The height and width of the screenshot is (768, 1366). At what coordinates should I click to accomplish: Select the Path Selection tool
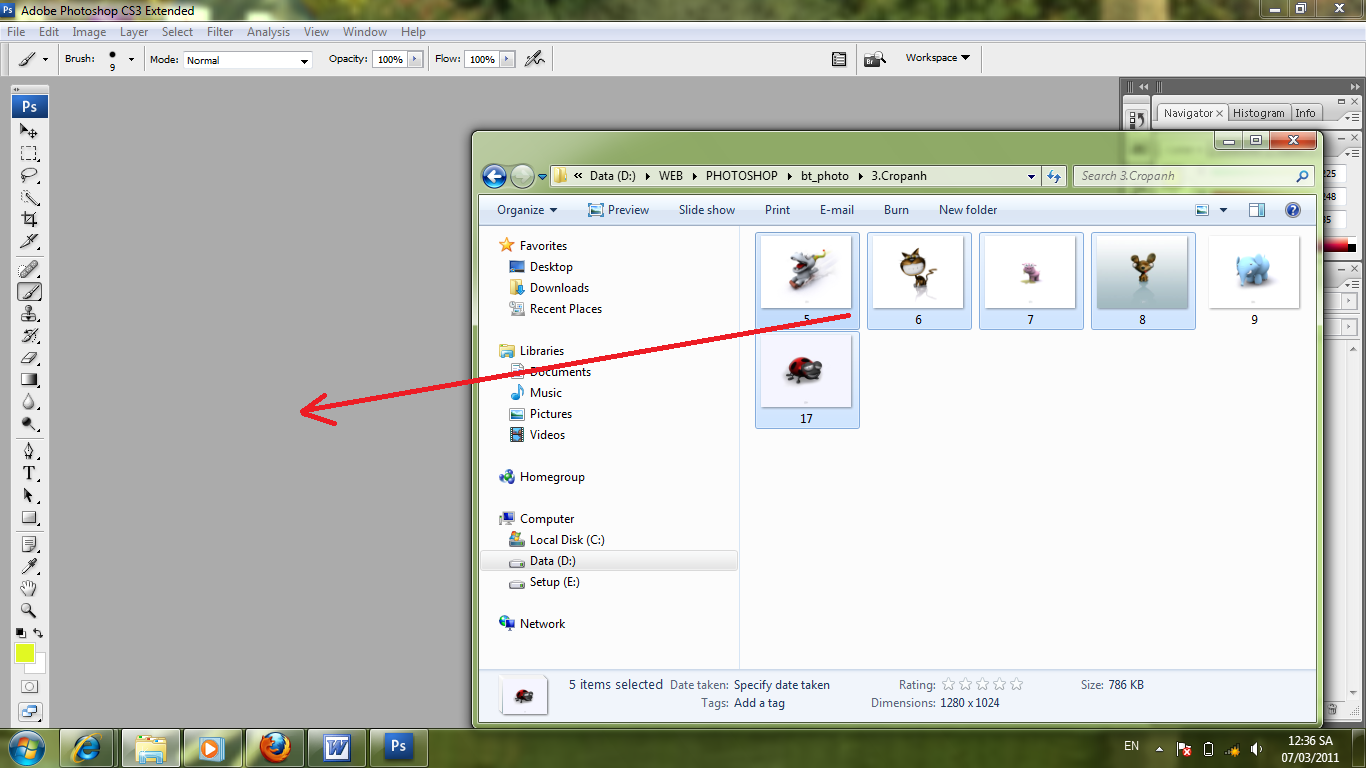[29, 495]
